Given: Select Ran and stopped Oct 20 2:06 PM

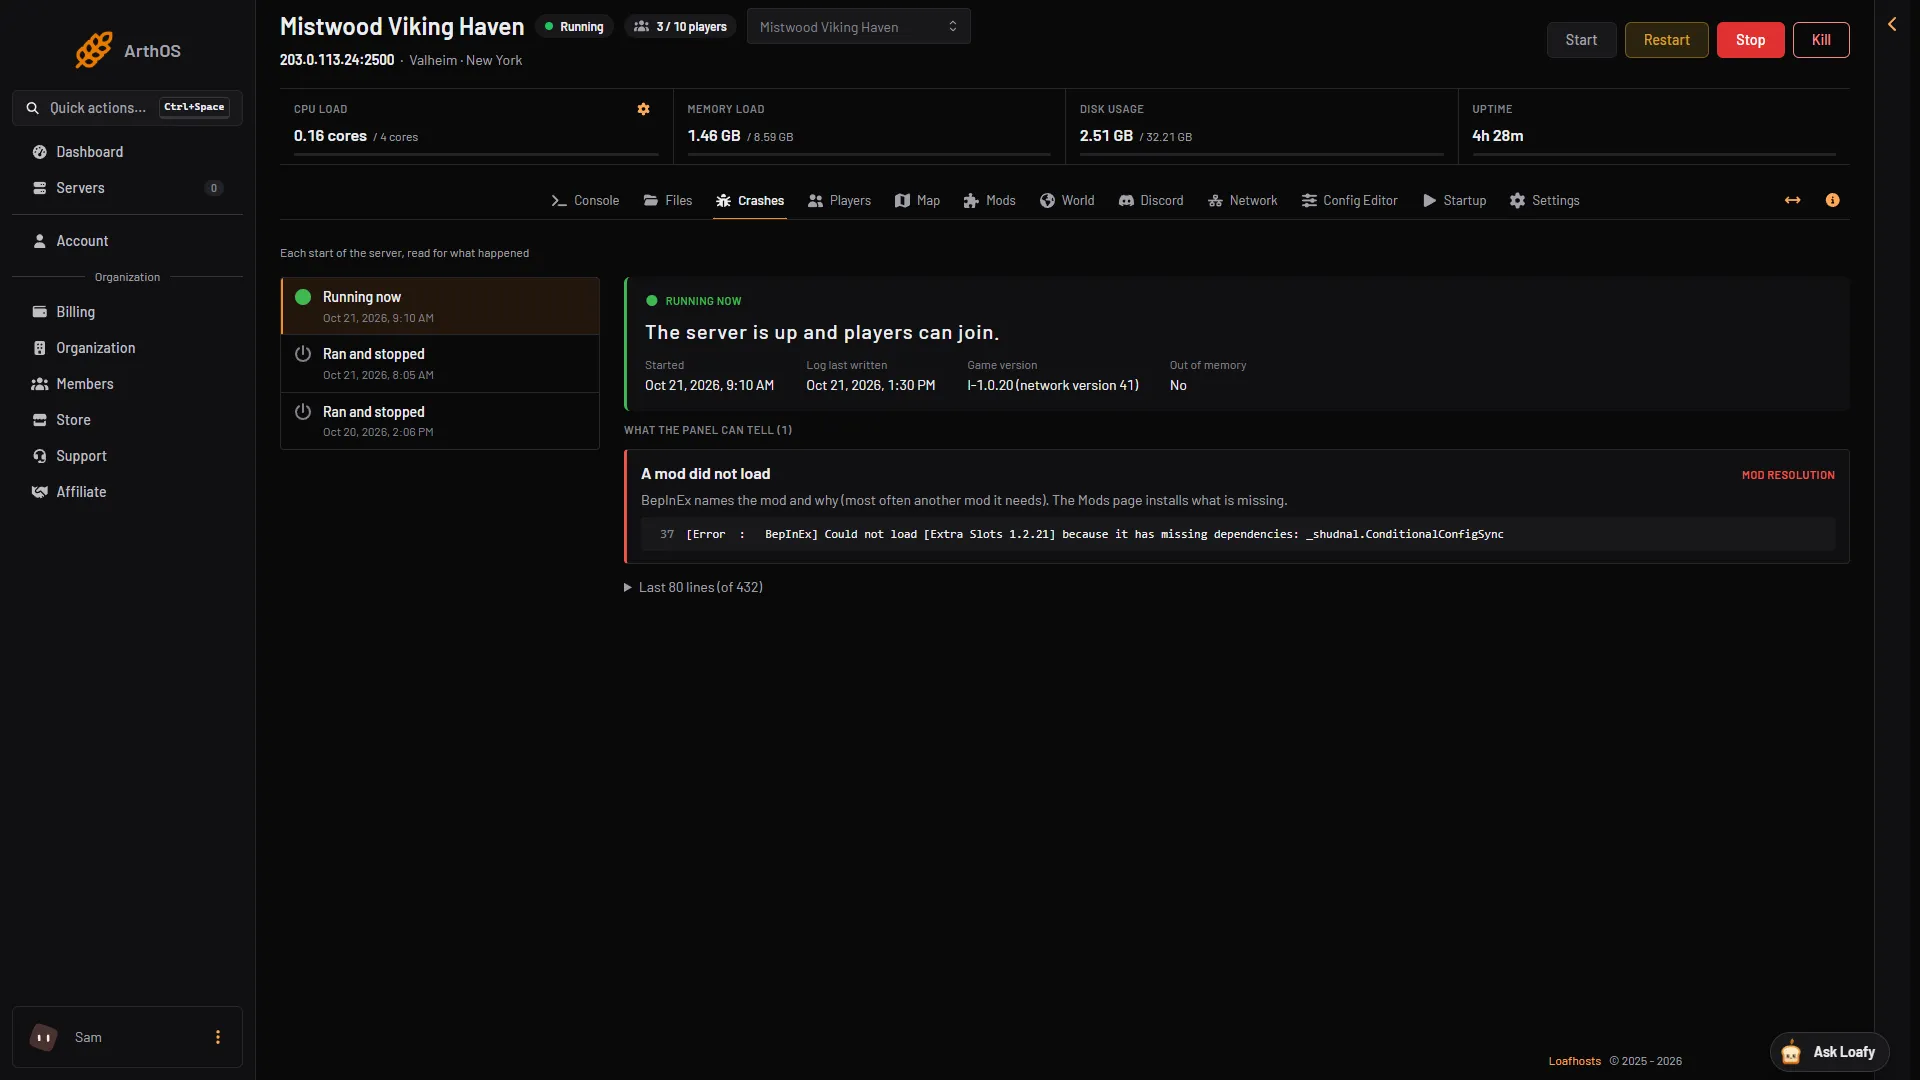Looking at the screenshot, I should coord(440,421).
